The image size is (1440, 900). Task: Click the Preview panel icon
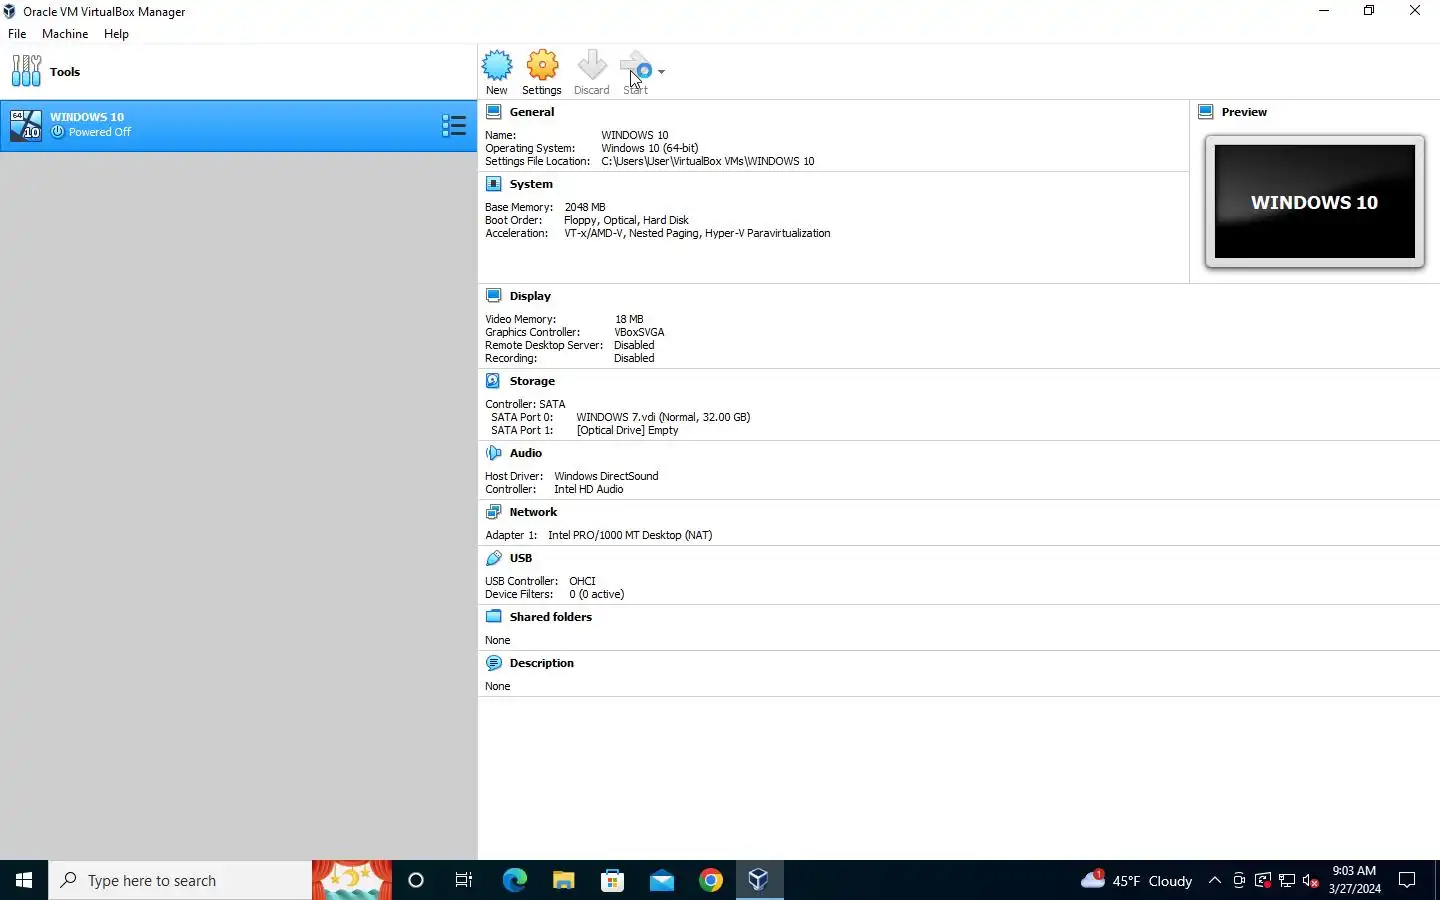(1205, 111)
